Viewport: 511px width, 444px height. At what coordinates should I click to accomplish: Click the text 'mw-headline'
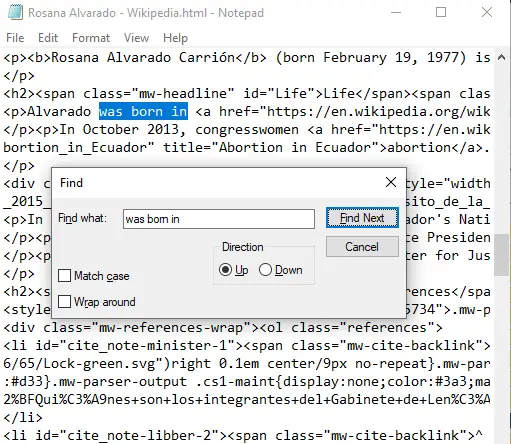(x=183, y=93)
